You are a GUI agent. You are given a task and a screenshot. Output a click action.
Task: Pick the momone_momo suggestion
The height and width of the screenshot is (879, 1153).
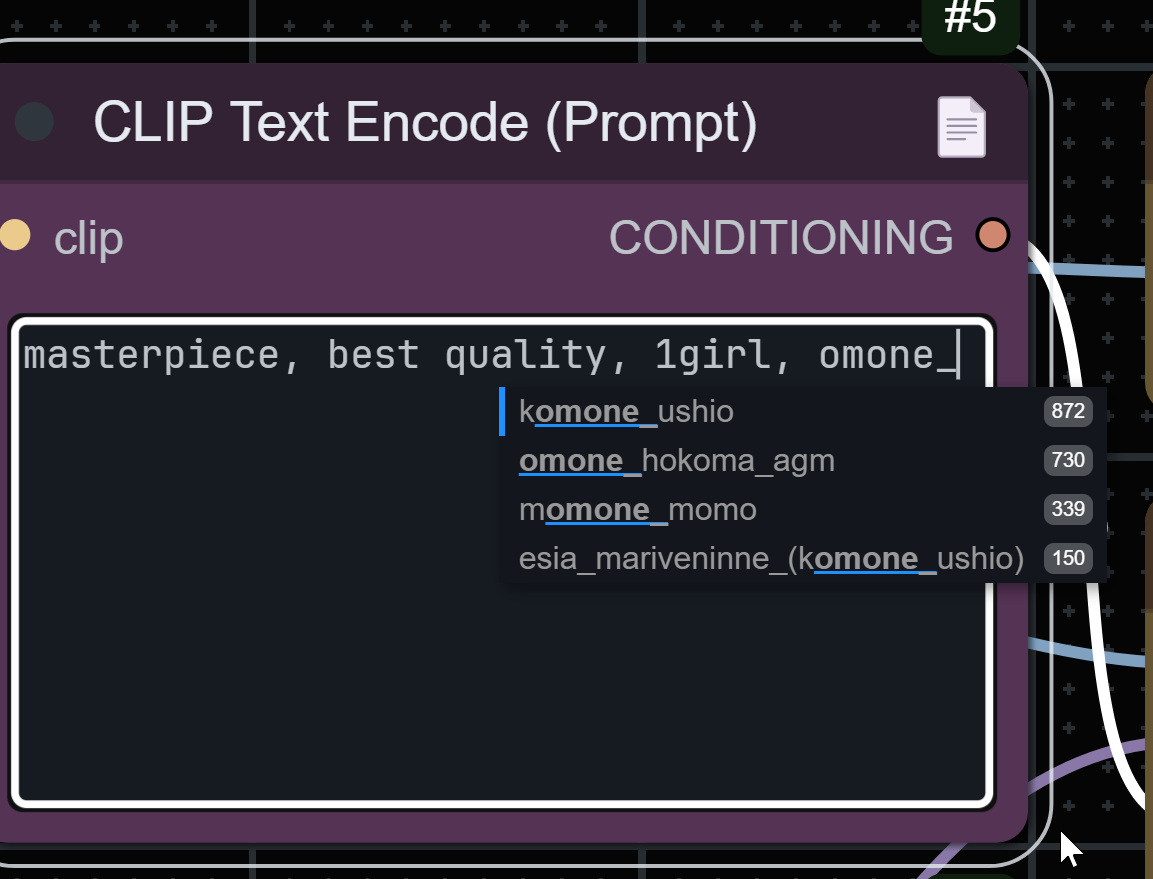tap(637, 510)
